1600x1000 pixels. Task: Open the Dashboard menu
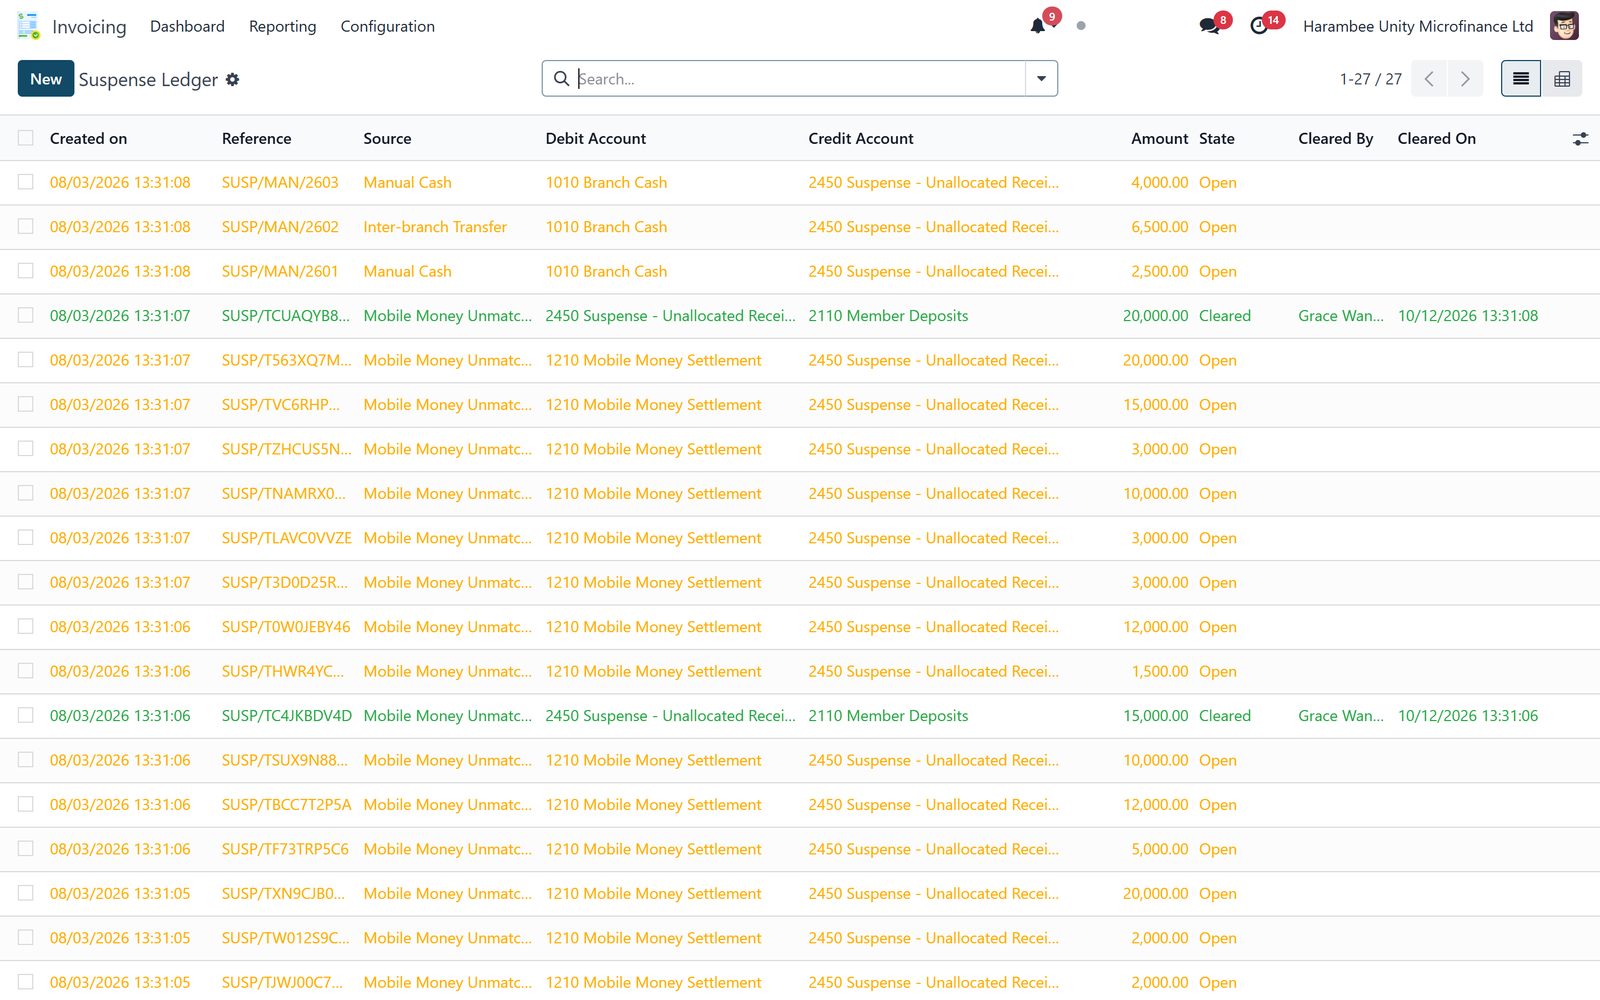(187, 26)
